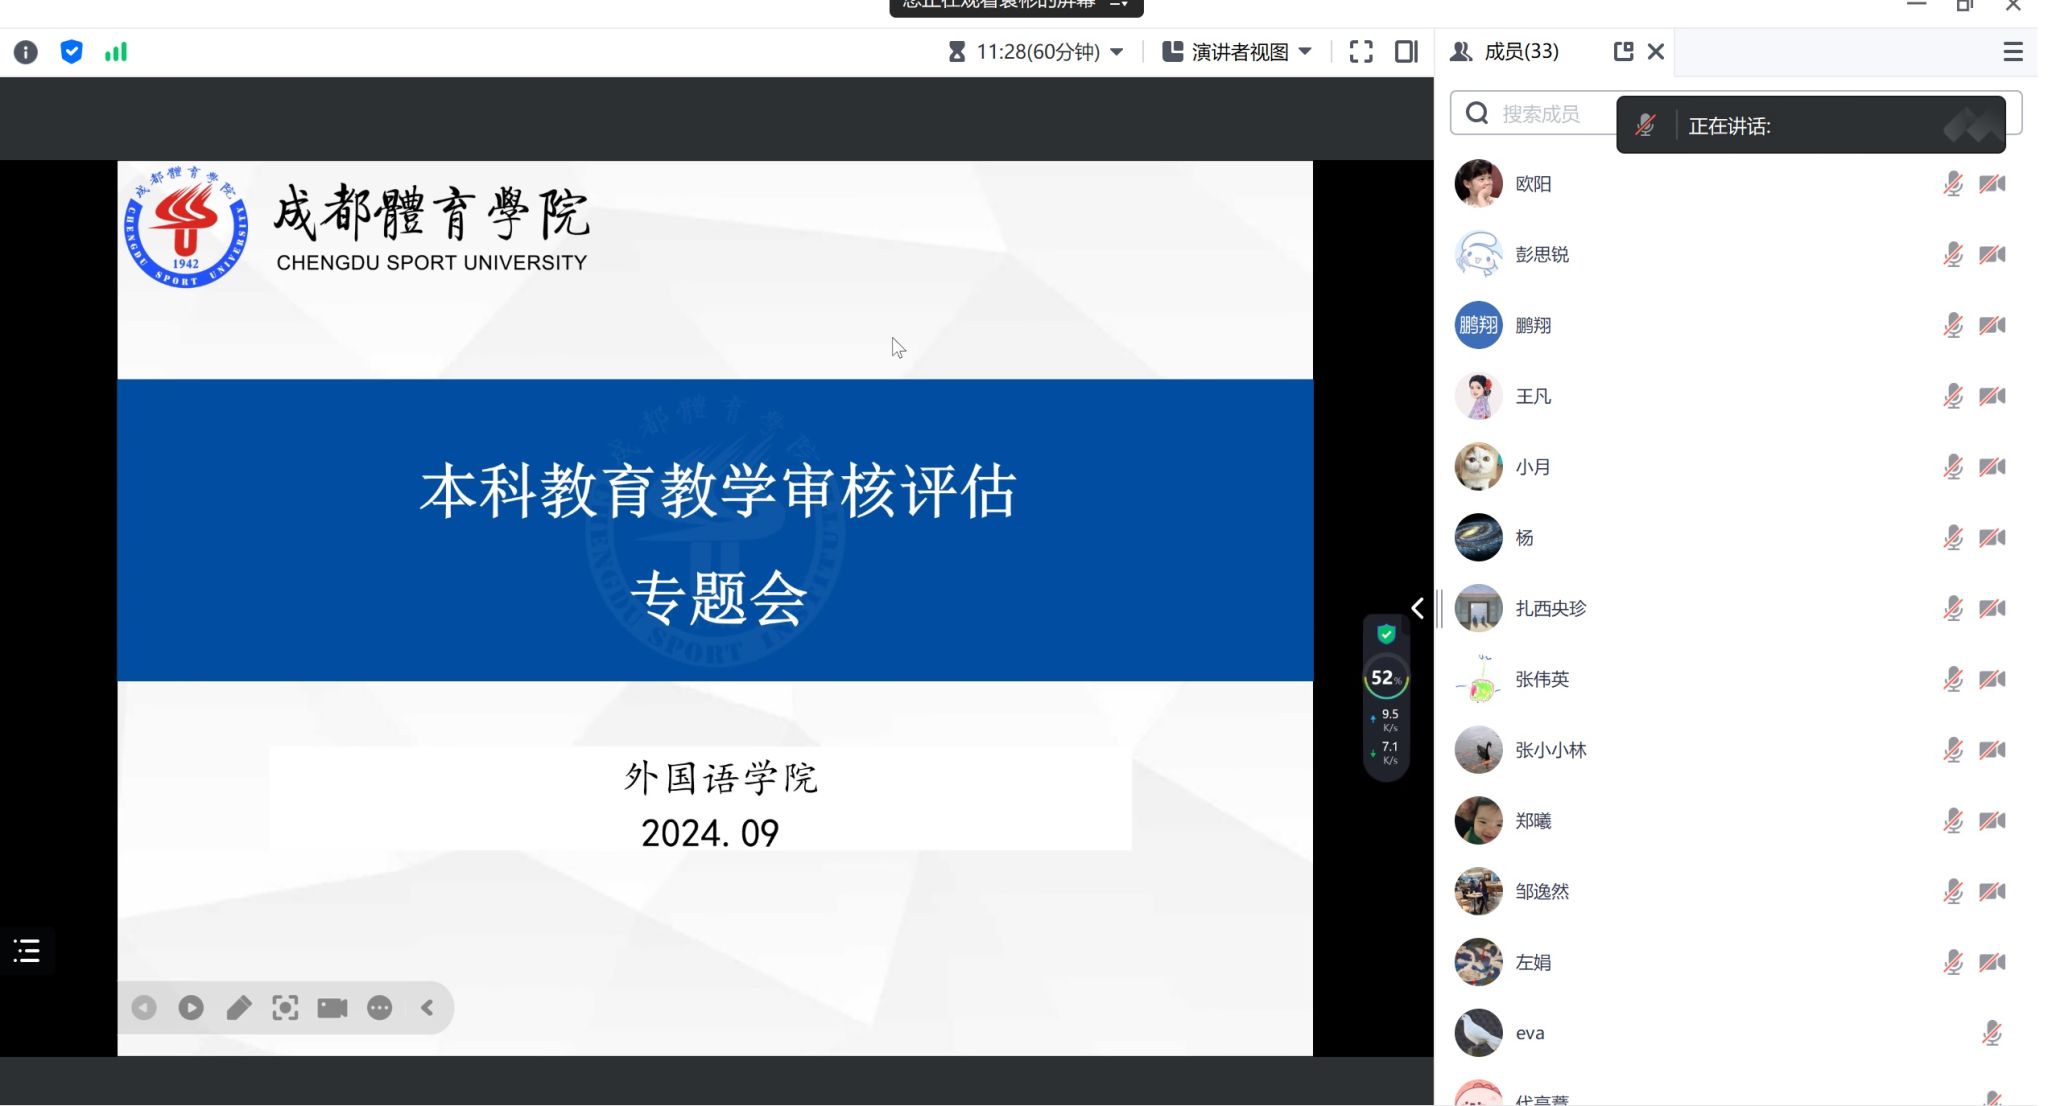Enter fullscreen mode icon

point(1361,52)
